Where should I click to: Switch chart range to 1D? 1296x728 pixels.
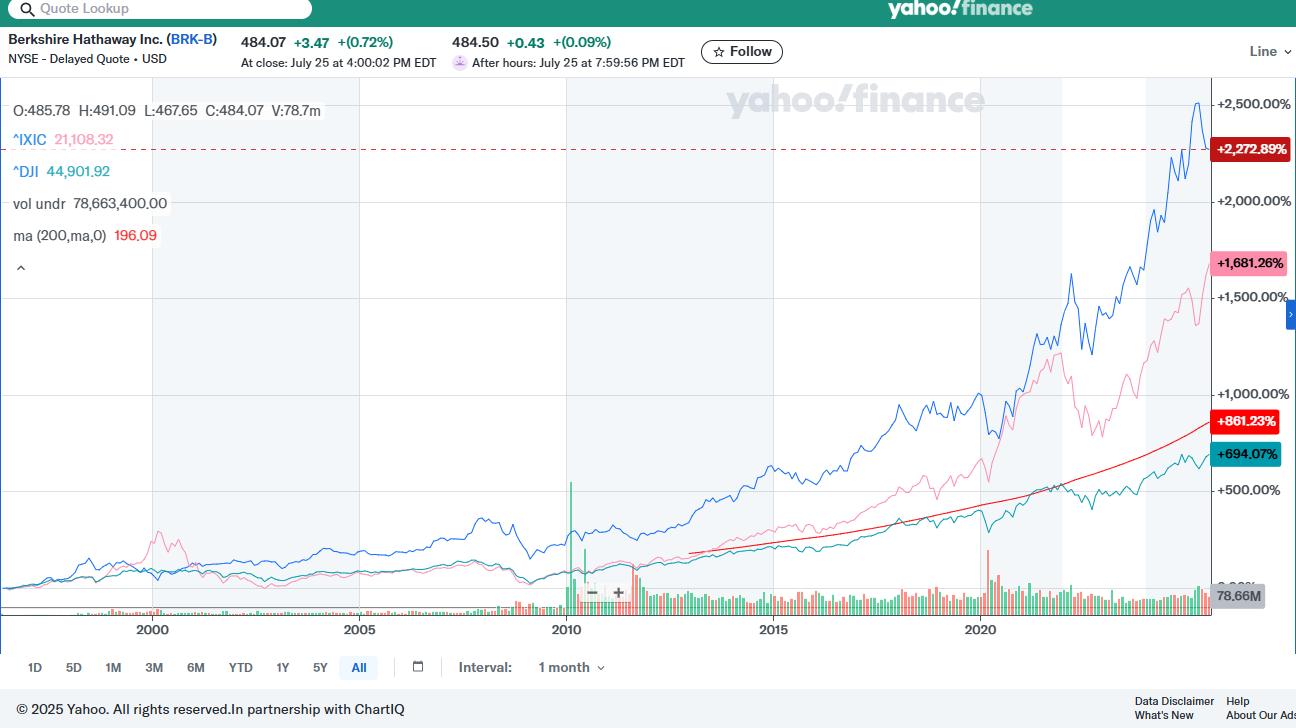click(35, 668)
